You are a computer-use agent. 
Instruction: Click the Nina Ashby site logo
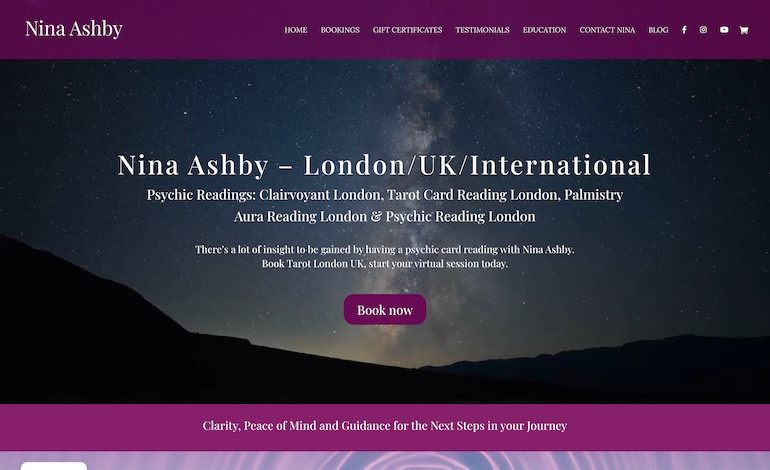point(74,28)
